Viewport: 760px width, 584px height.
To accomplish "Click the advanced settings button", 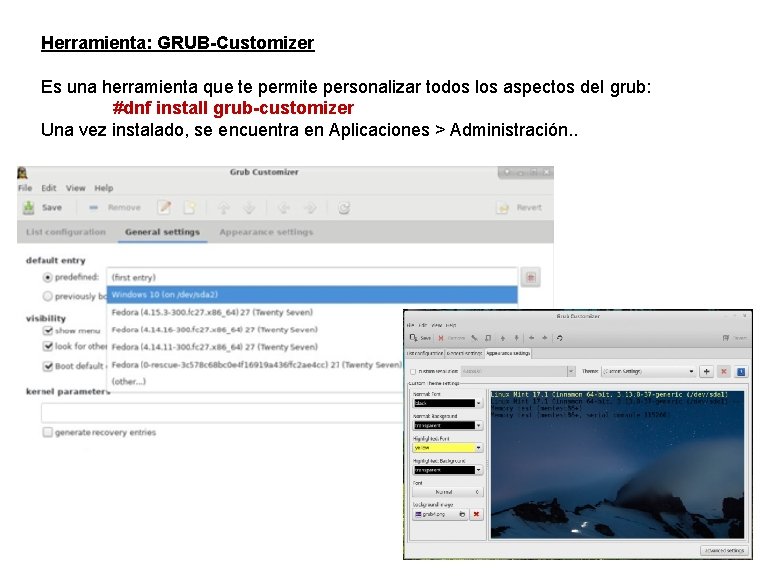I will coord(724,551).
